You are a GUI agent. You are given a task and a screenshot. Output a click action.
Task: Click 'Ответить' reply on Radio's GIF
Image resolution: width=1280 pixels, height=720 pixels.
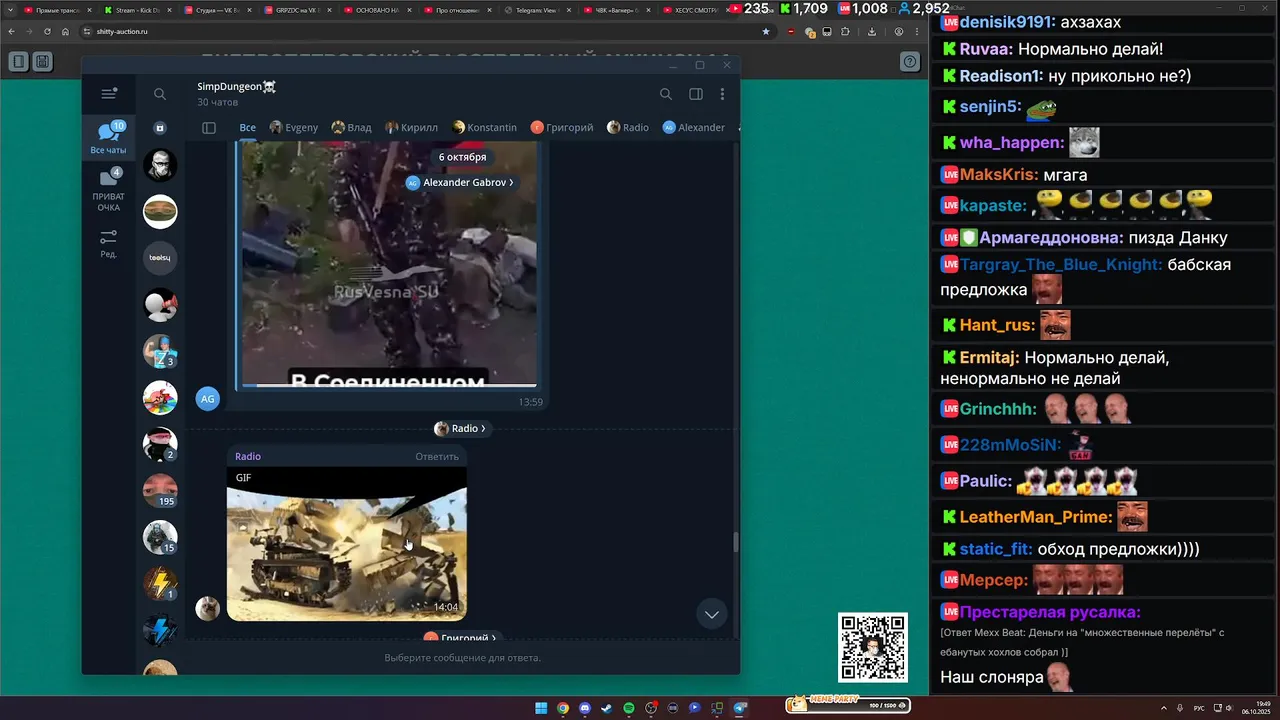click(x=437, y=457)
